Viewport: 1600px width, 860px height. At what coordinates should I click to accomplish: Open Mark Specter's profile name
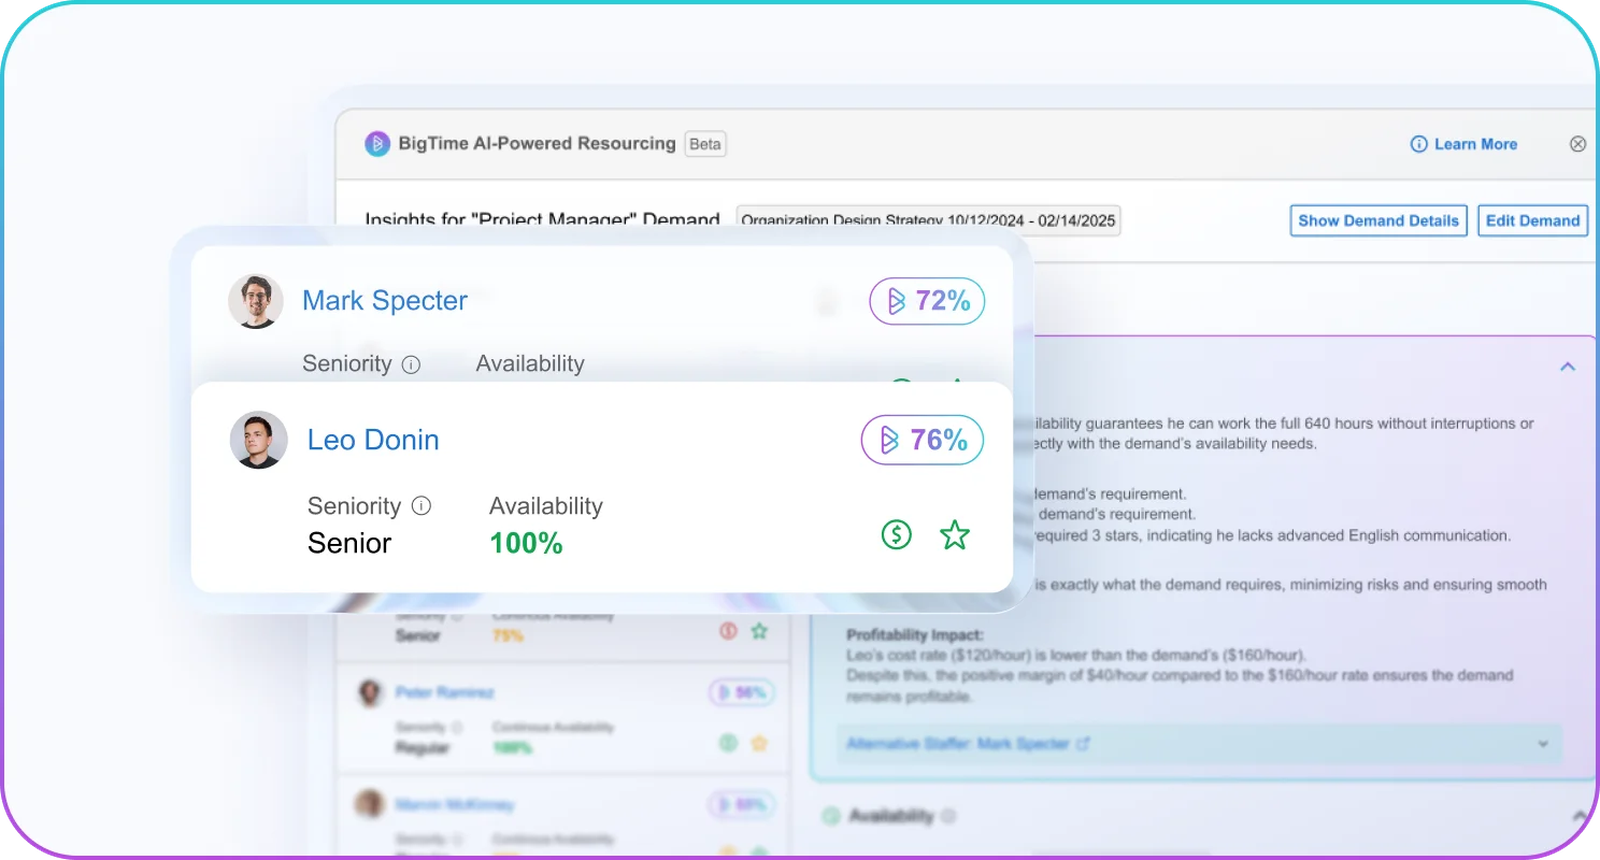pyautogui.click(x=385, y=301)
